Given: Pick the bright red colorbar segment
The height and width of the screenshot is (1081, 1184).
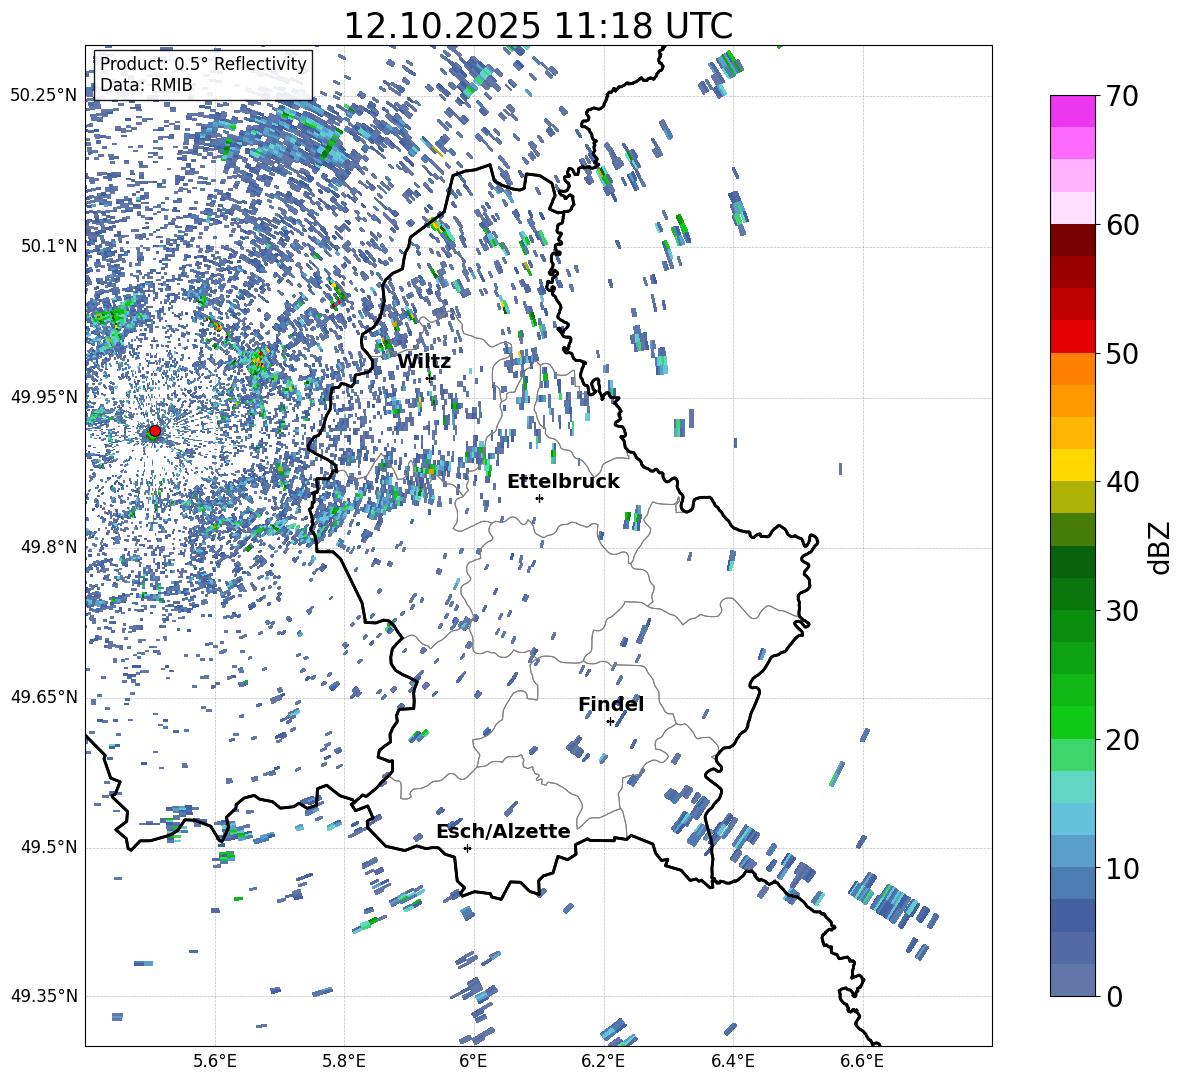Looking at the screenshot, I should pos(1073,336).
